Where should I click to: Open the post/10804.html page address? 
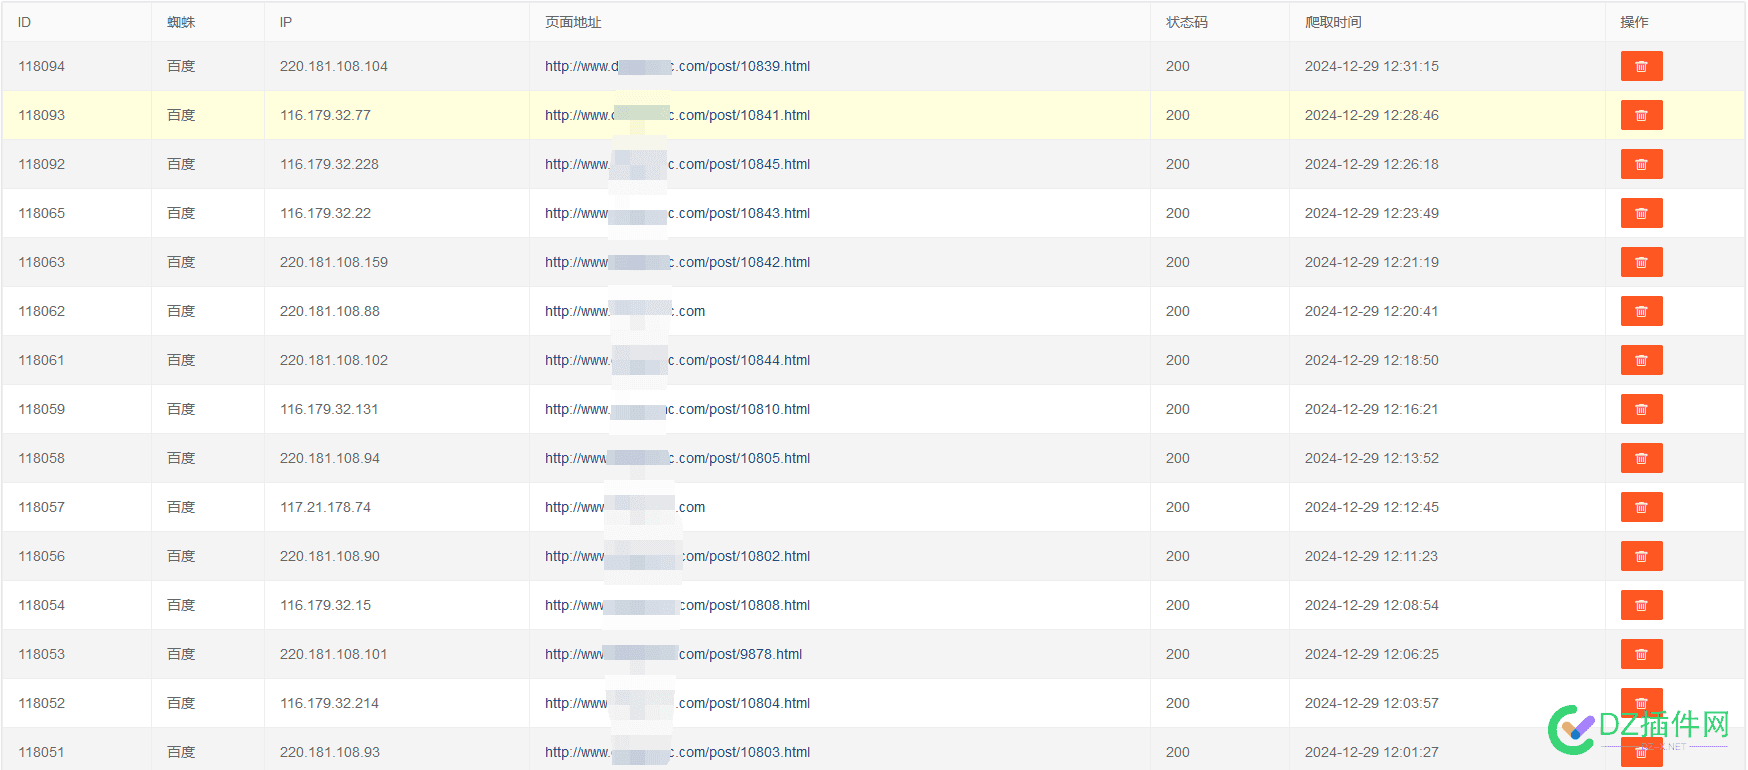(677, 703)
